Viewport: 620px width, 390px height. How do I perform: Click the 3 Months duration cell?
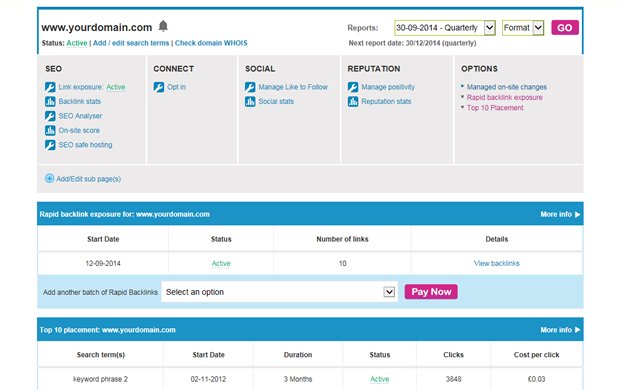coord(298,379)
